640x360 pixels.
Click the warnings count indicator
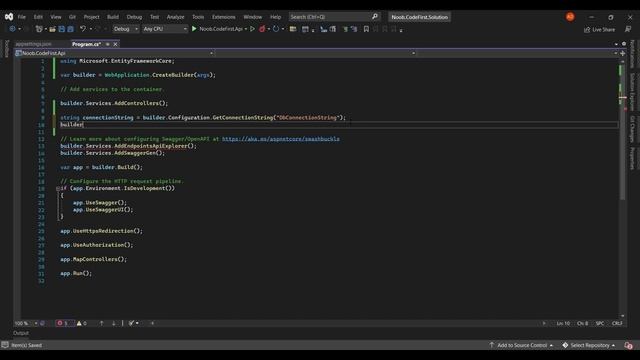pyautogui.click(x=82, y=323)
